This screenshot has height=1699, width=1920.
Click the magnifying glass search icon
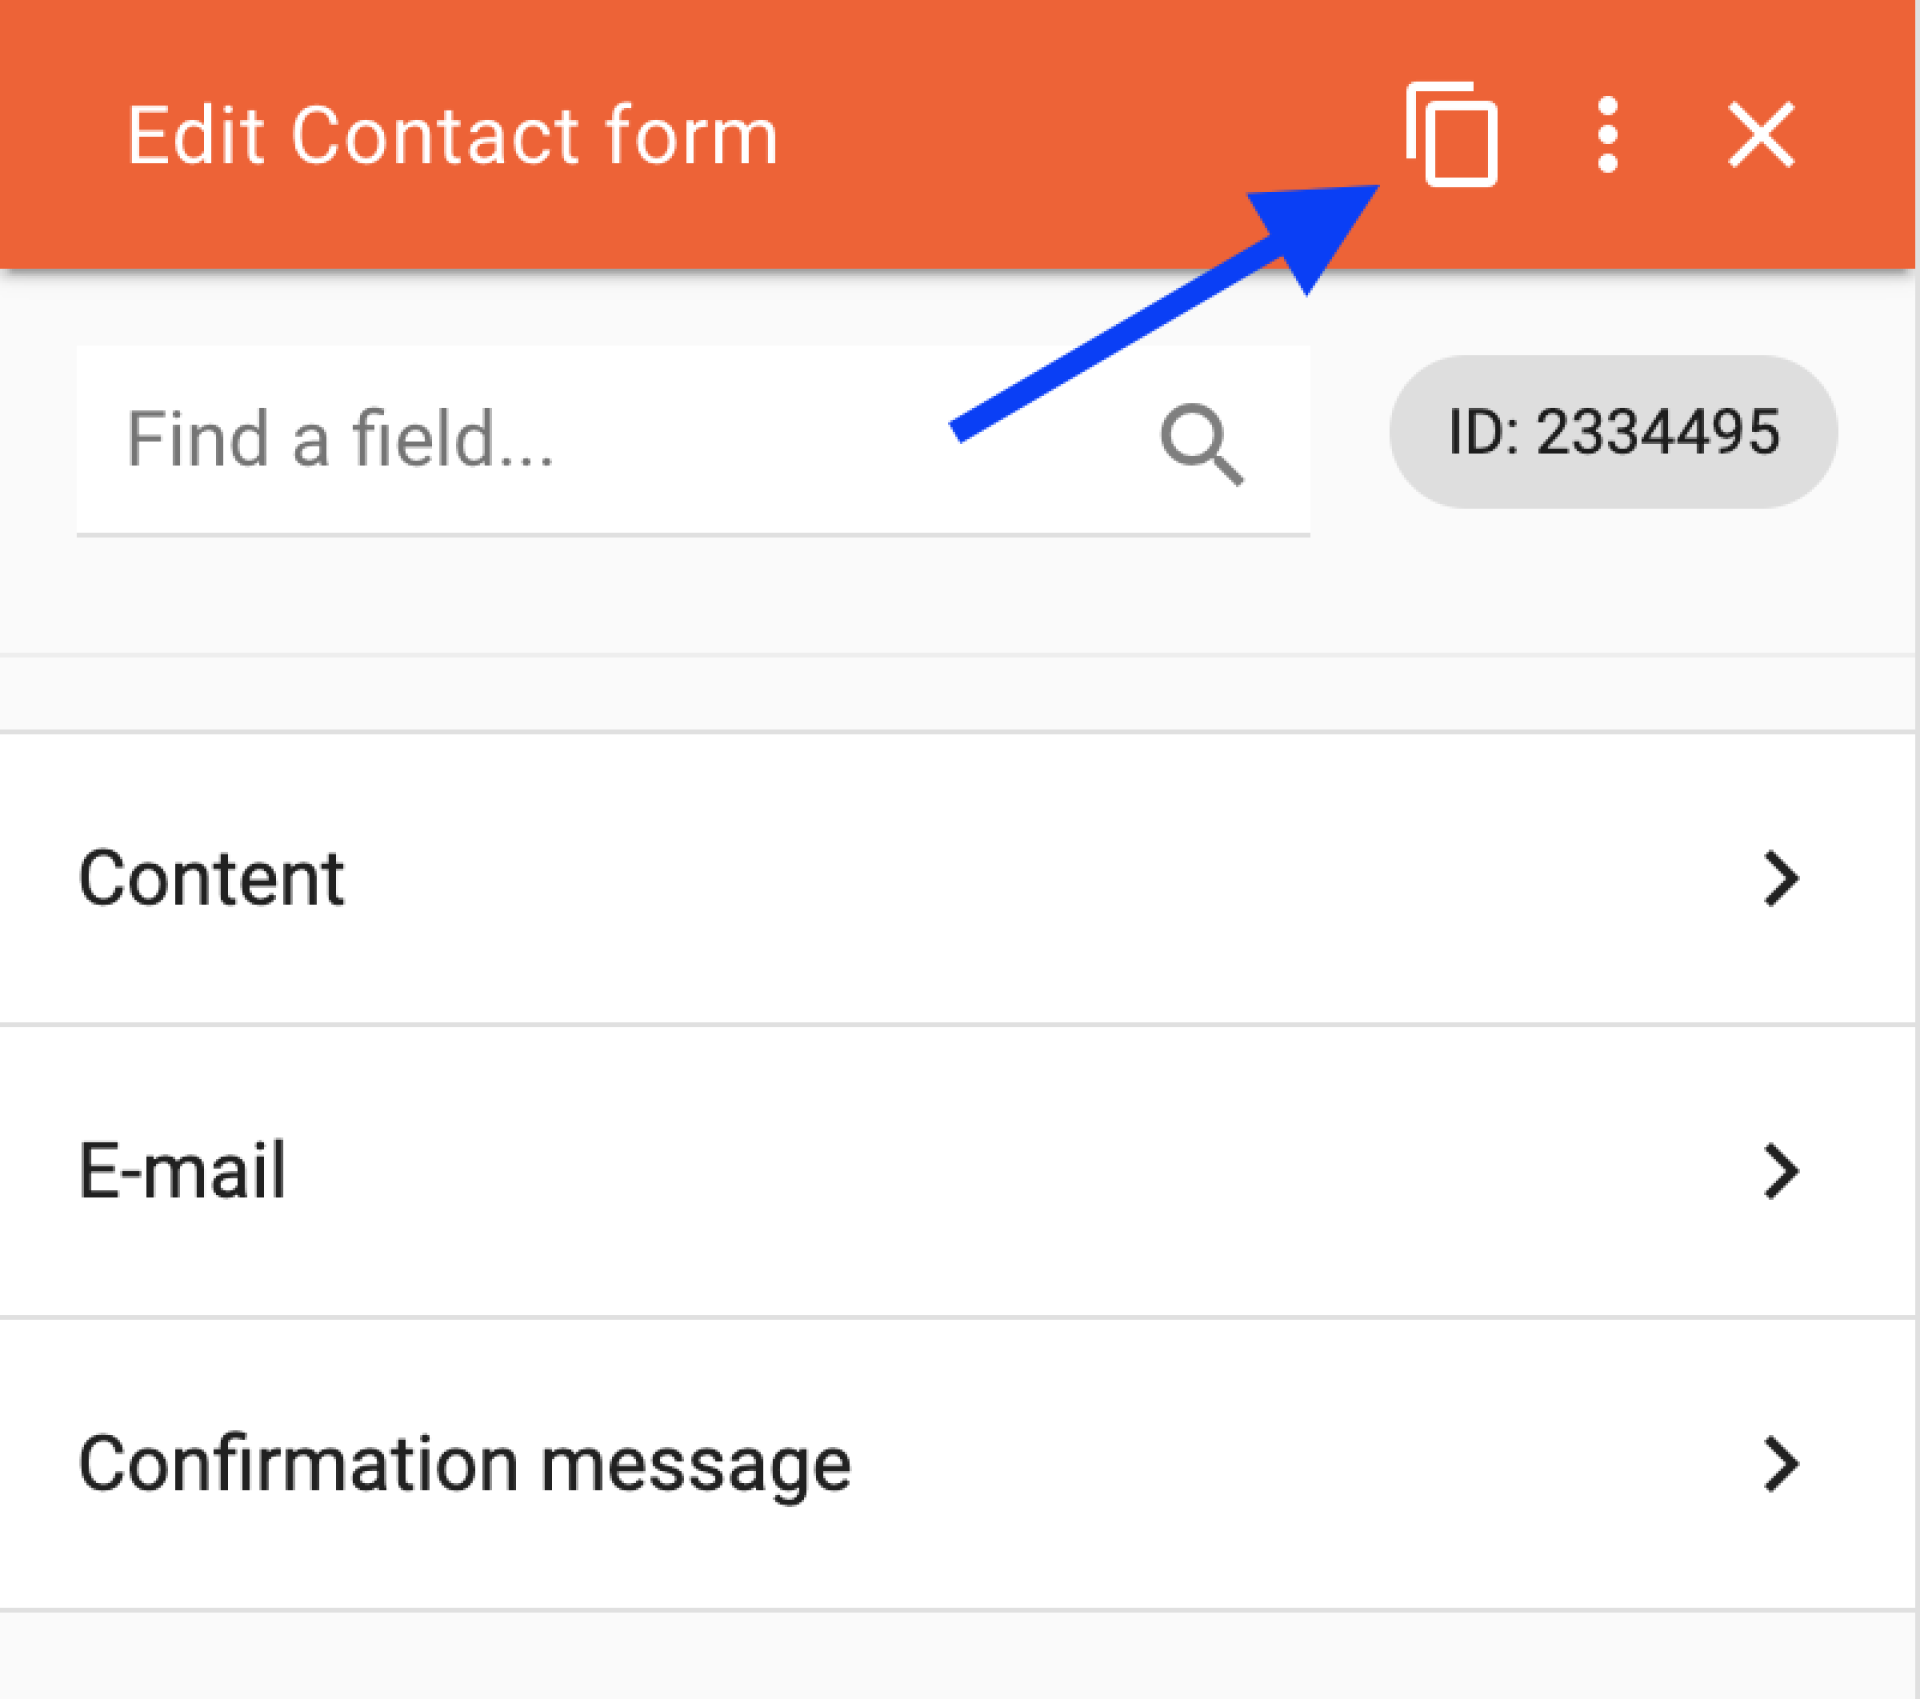tap(1201, 444)
